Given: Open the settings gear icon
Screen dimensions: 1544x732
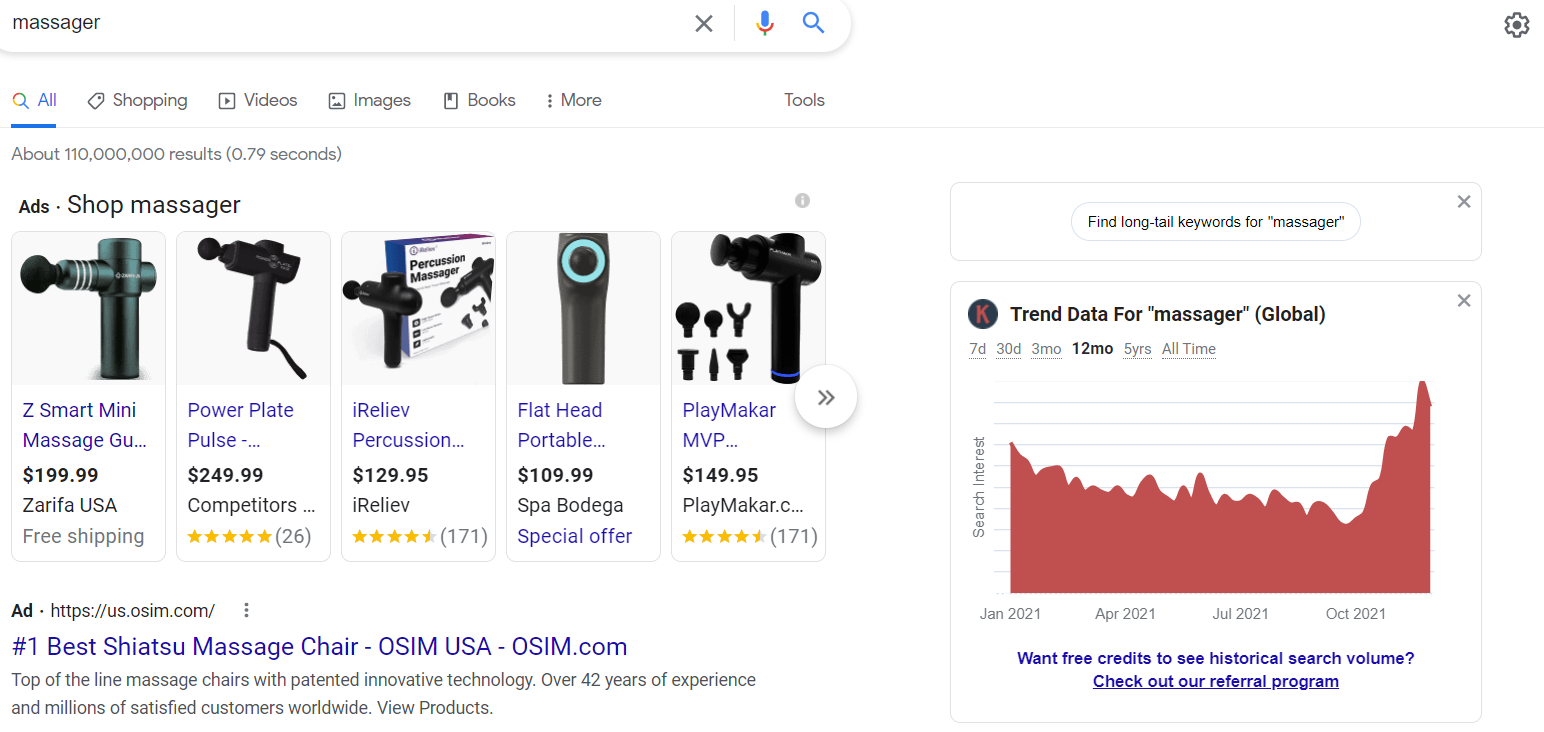Looking at the screenshot, I should click(x=1516, y=25).
